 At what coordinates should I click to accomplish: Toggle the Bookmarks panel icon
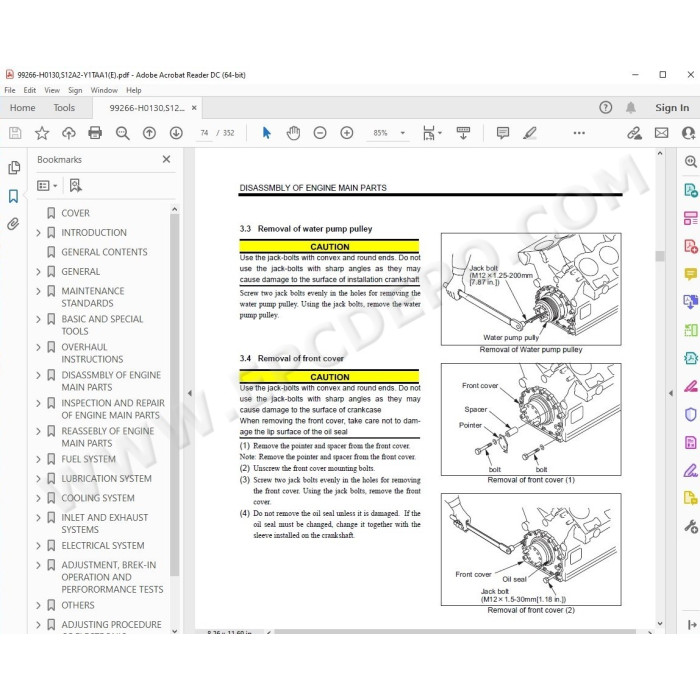[x=13, y=196]
